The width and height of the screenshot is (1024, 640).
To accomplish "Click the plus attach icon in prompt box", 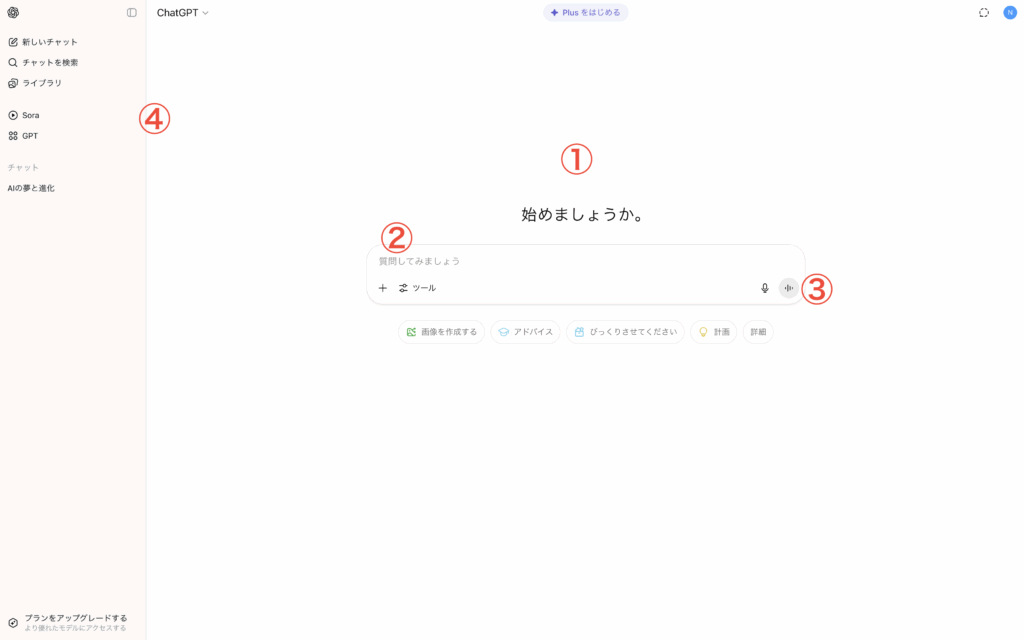I will click(382, 288).
